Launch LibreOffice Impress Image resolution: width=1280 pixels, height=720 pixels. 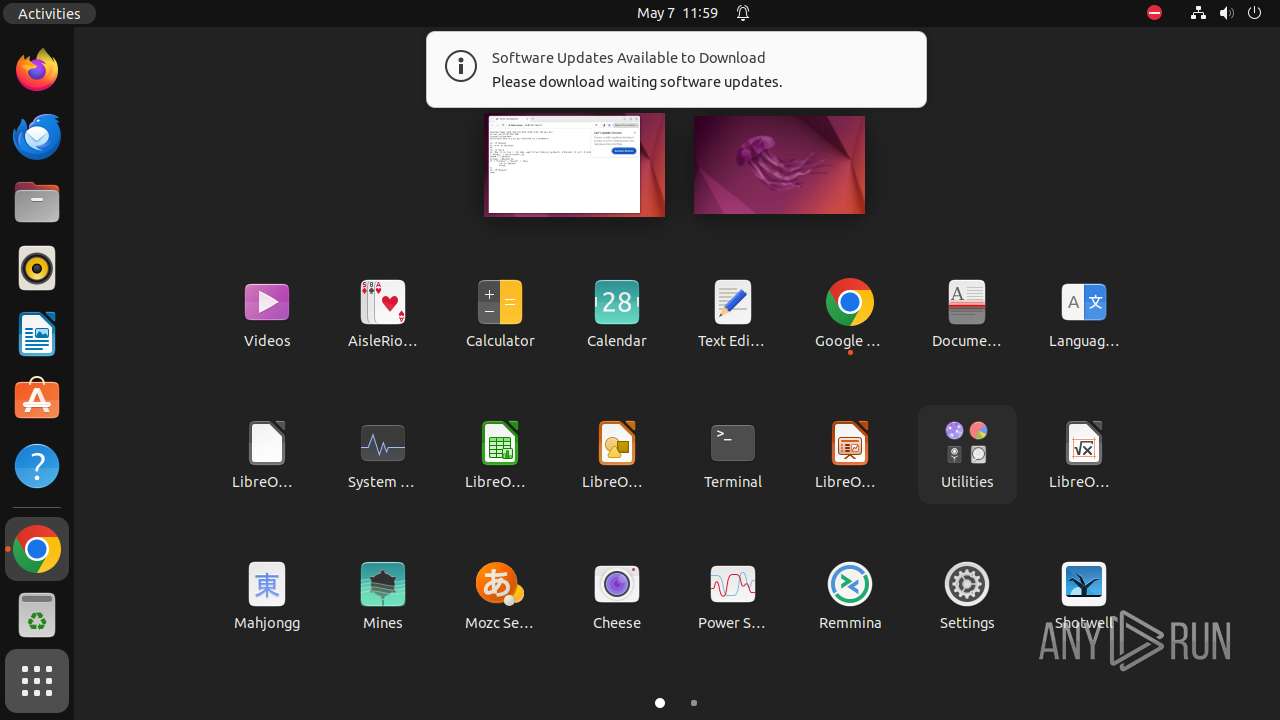850,455
